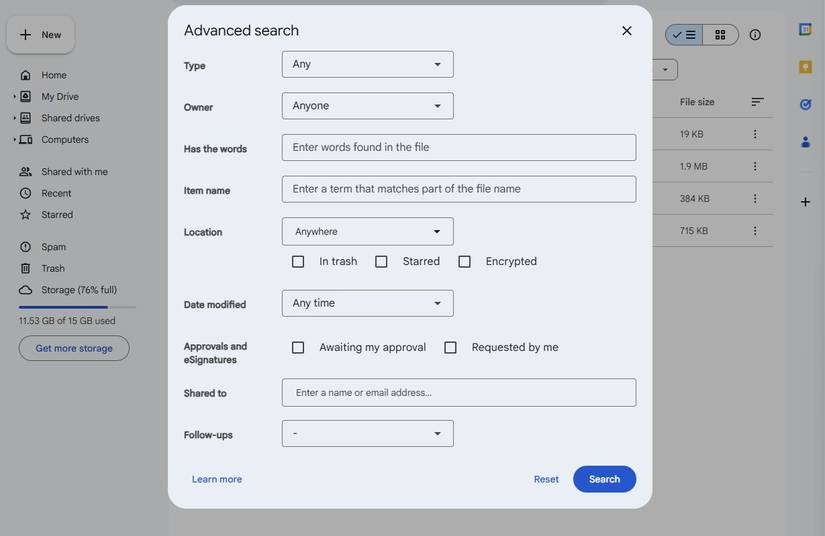Image resolution: width=825 pixels, height=536 pixels.
Task: Get add-ons with the plus icon
Action: (805, 202)
